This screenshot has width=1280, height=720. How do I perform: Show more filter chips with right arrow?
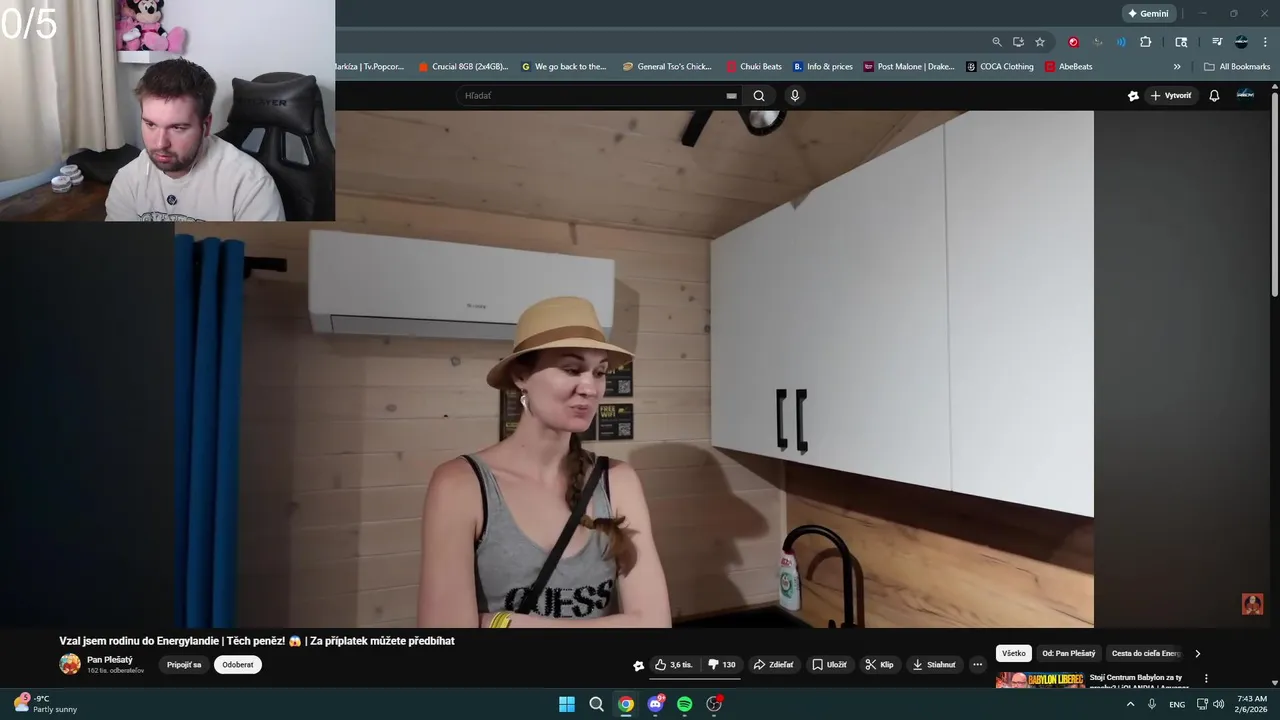point(1198,654)
